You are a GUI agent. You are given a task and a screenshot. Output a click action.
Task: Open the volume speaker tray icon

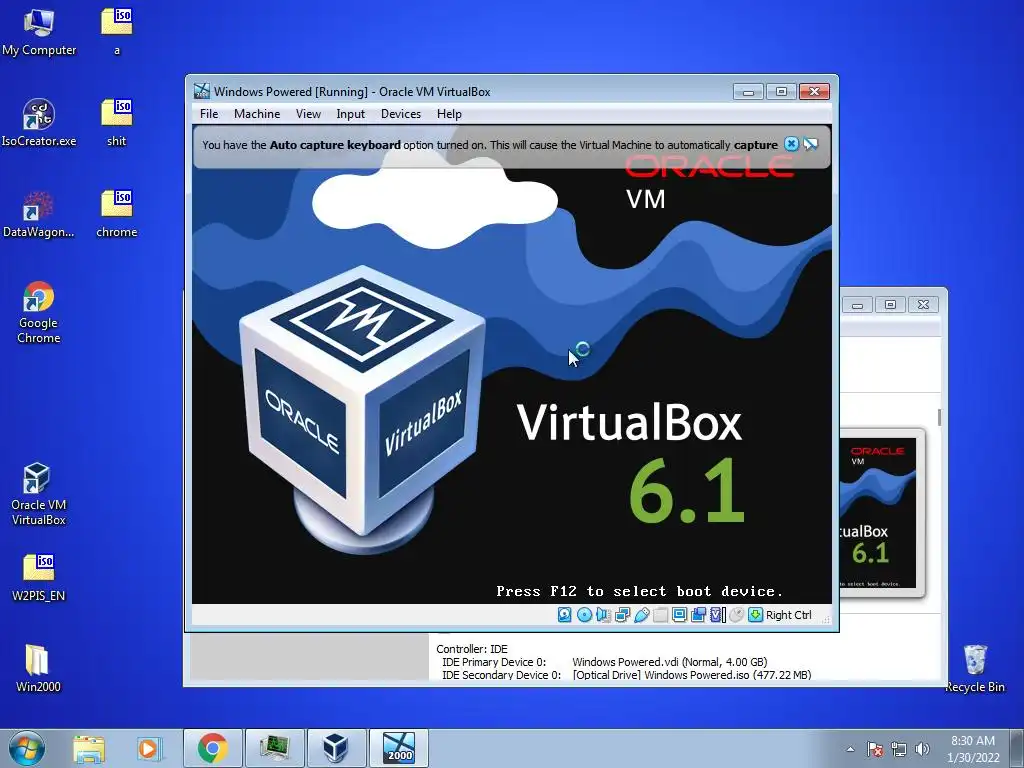coord(922,749)
